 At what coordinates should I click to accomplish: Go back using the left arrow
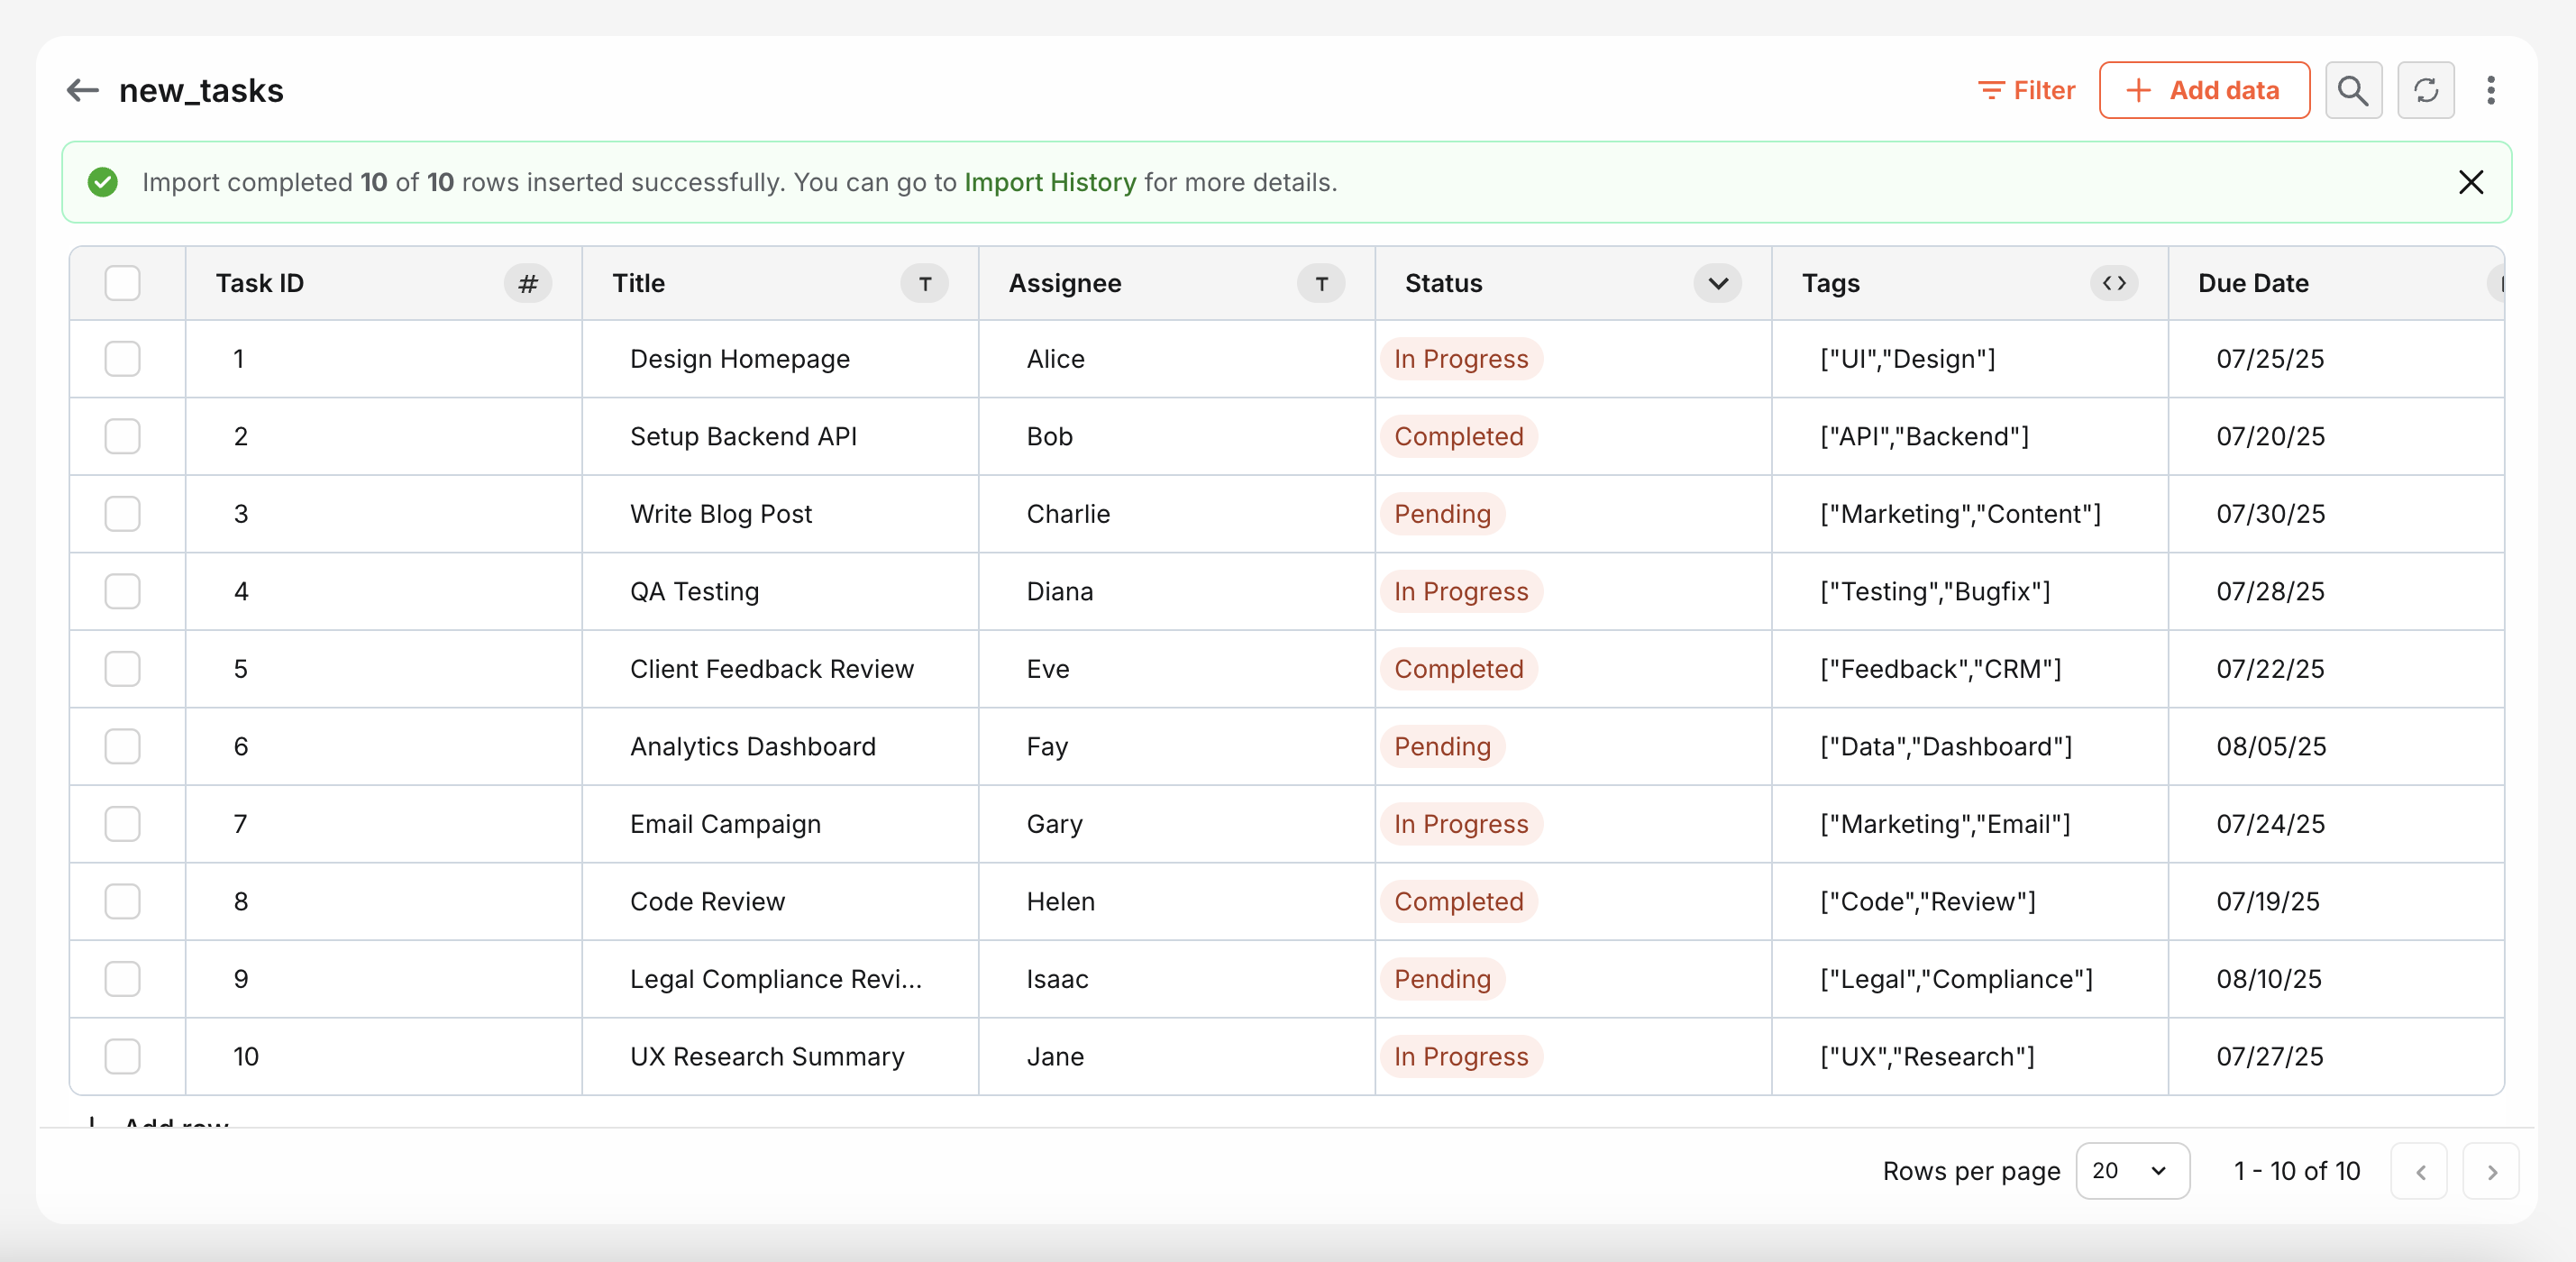83,90
